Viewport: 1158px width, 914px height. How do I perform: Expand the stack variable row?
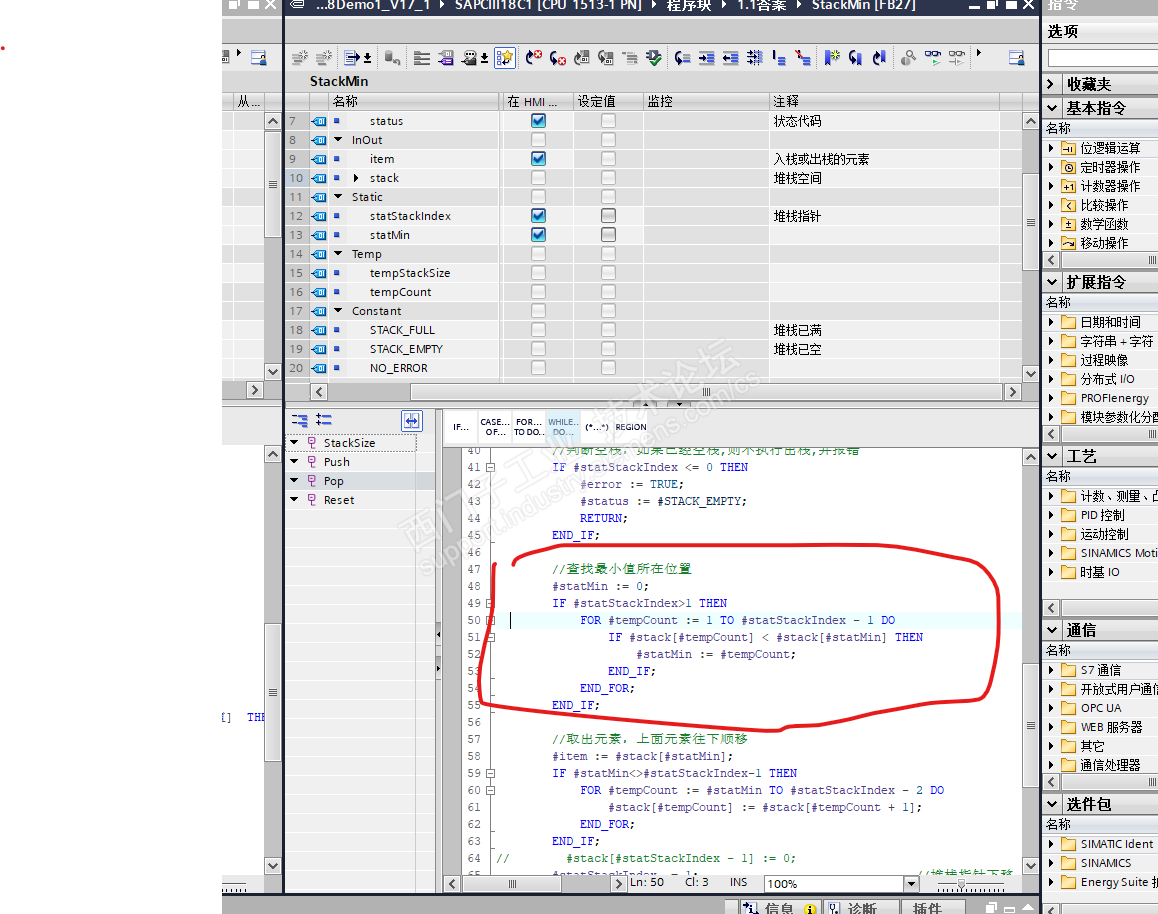(356, 178)
